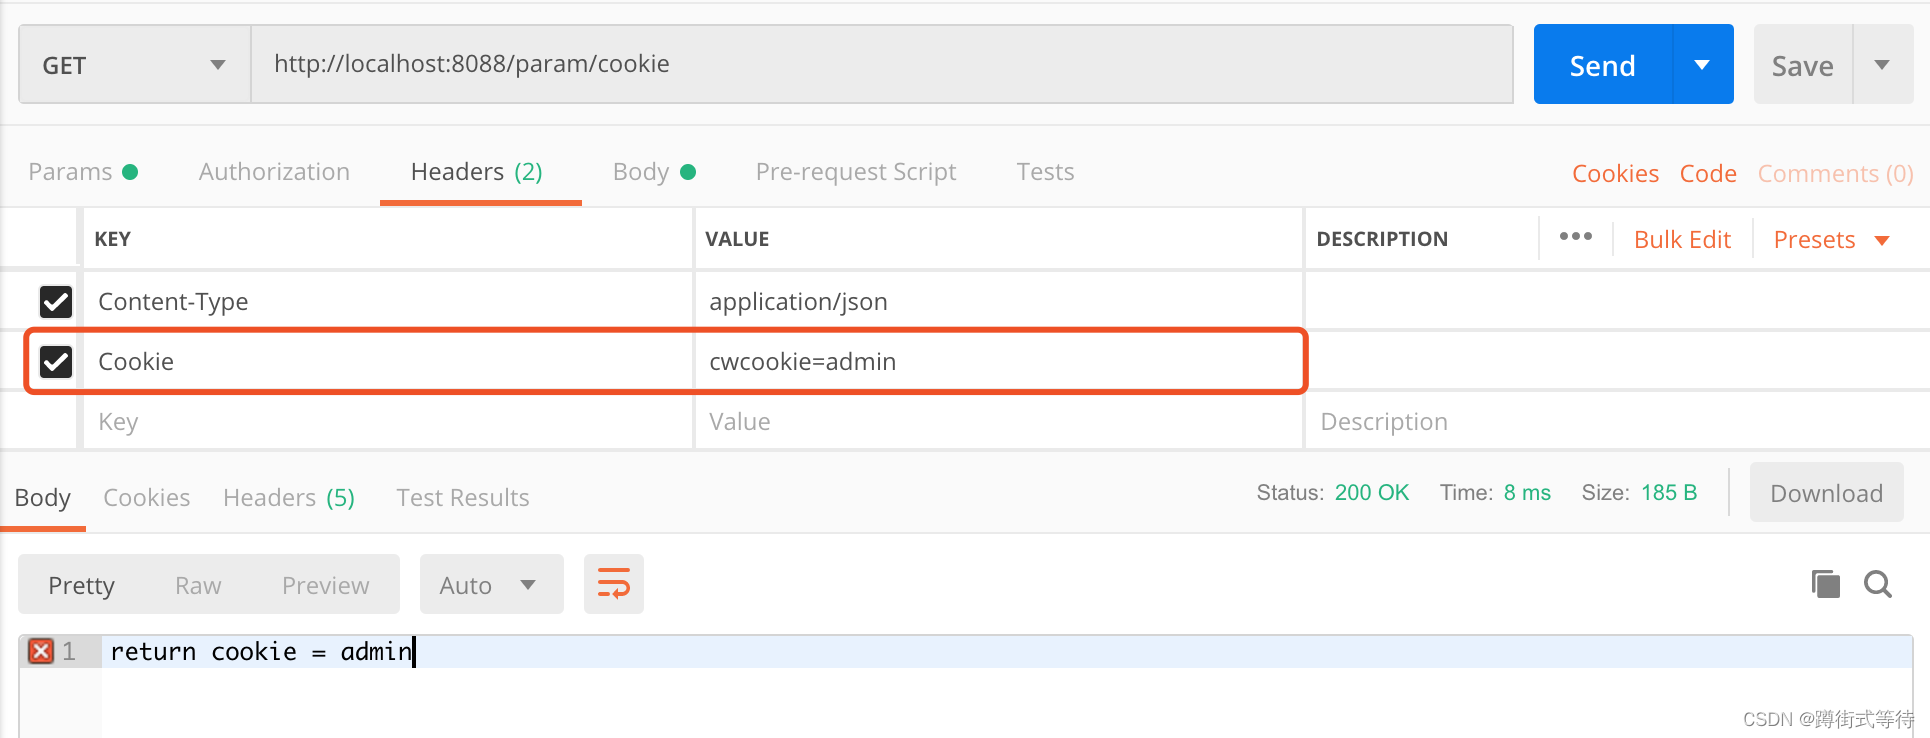Click the three-dots column options icon

tap(1575, 237)
